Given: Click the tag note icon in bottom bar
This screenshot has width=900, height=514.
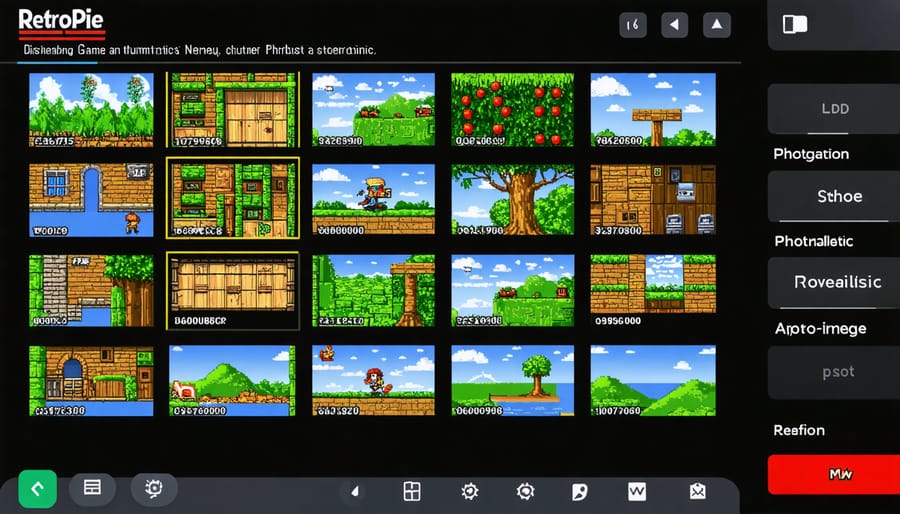Looking at the screenshot, I should [580, 492].
